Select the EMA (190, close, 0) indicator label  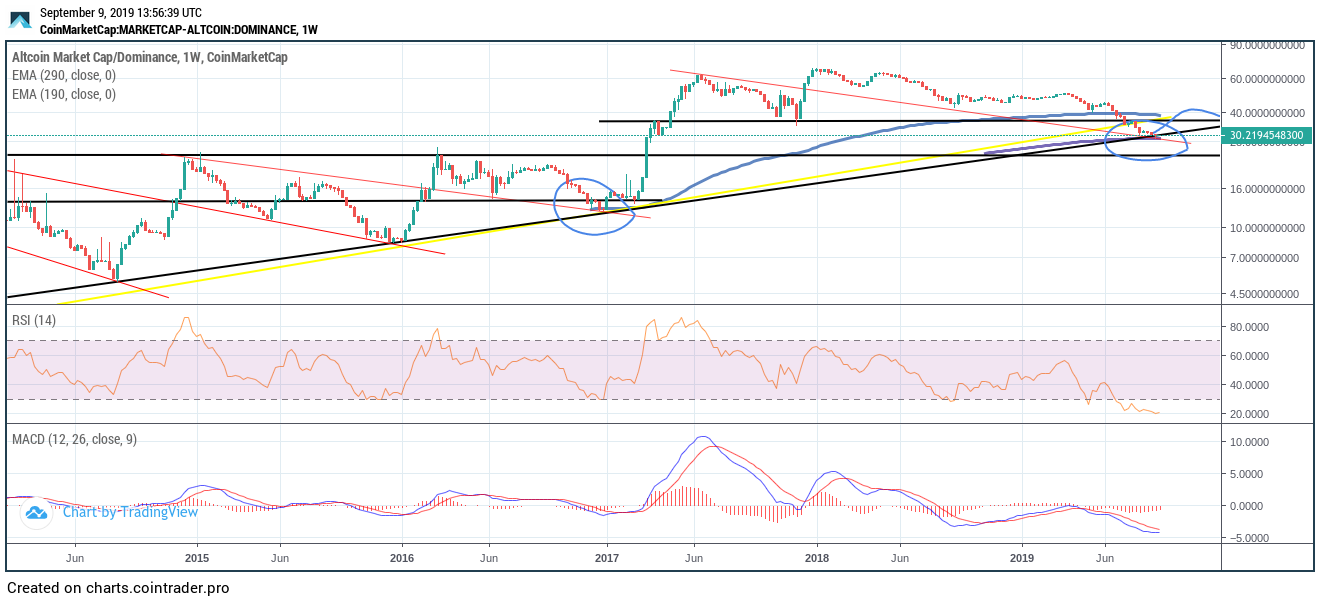[64, 94]
